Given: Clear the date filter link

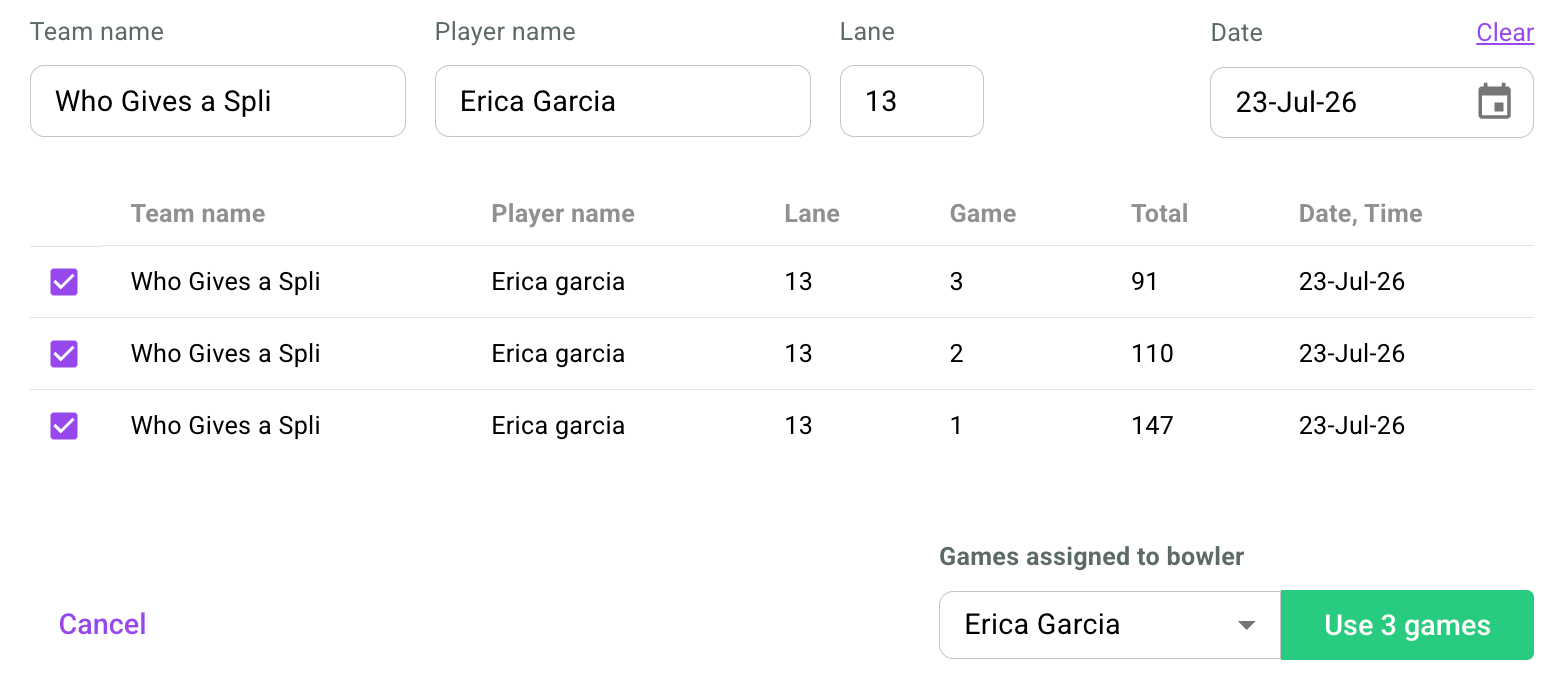Looking at the screenshot, I should [1505, 32].
